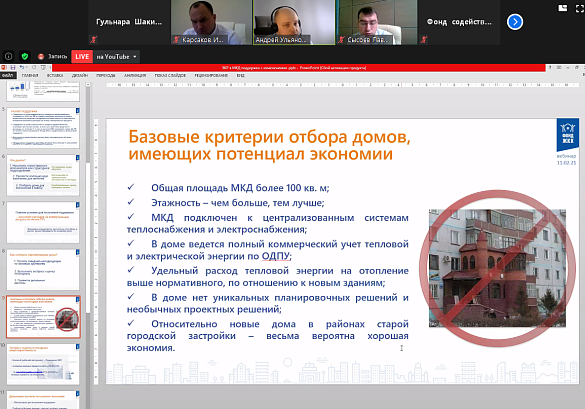Open the ФАЙЛ tab
Viewport: 585px width, 409px height.
coord(7,75)
